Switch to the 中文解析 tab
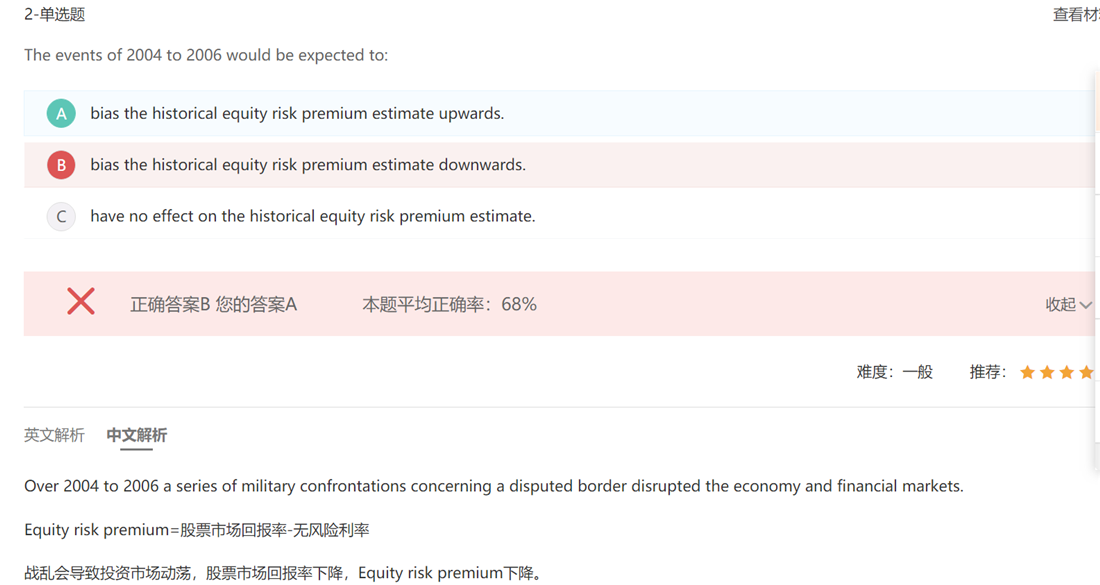 tap(137, 435)
